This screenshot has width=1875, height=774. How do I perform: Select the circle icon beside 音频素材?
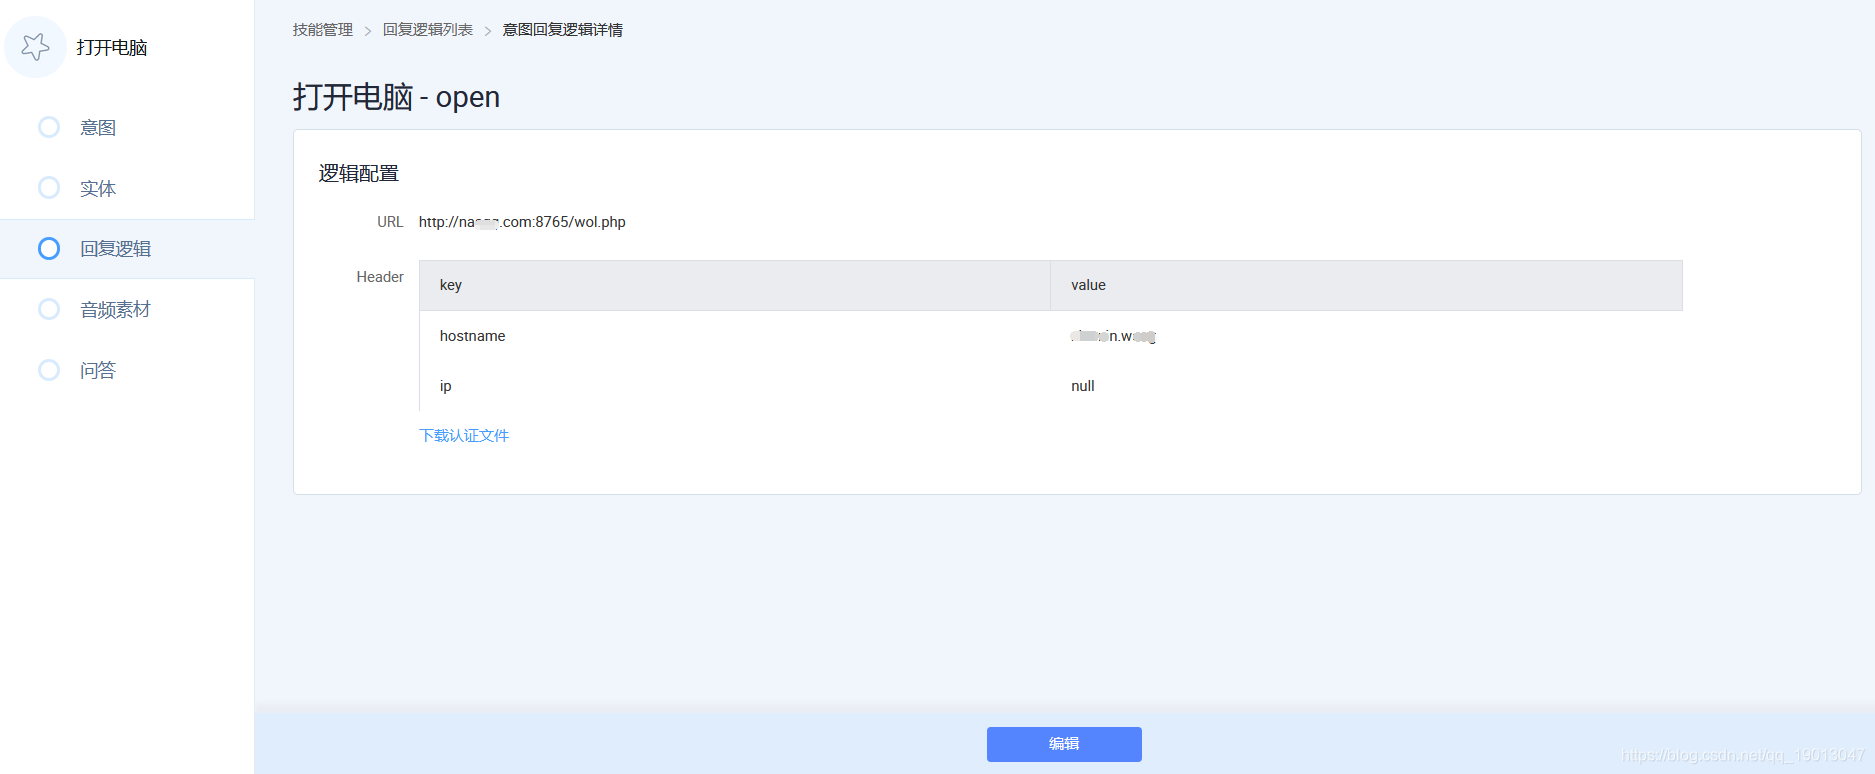pyautogui.click(x=49, y=310)
